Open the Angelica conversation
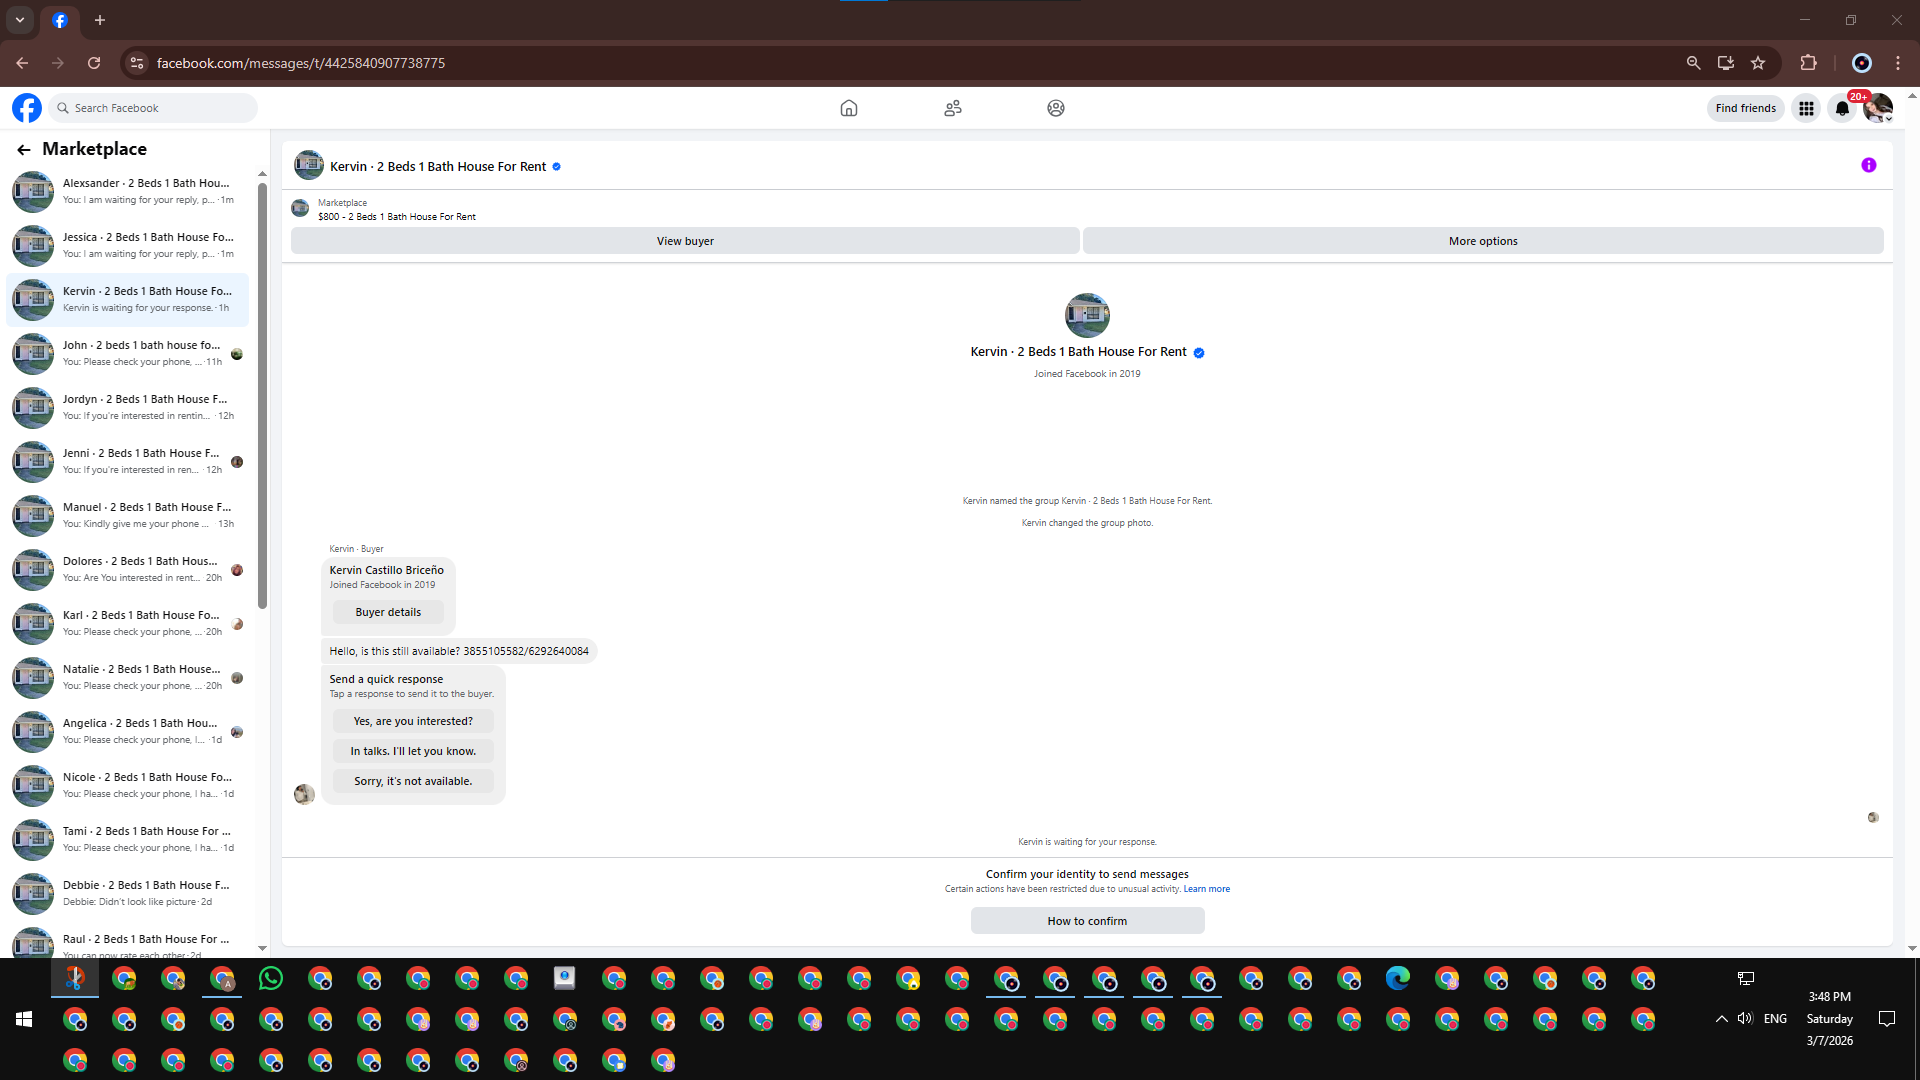The image size is (1920, 1080). point(128,731)
